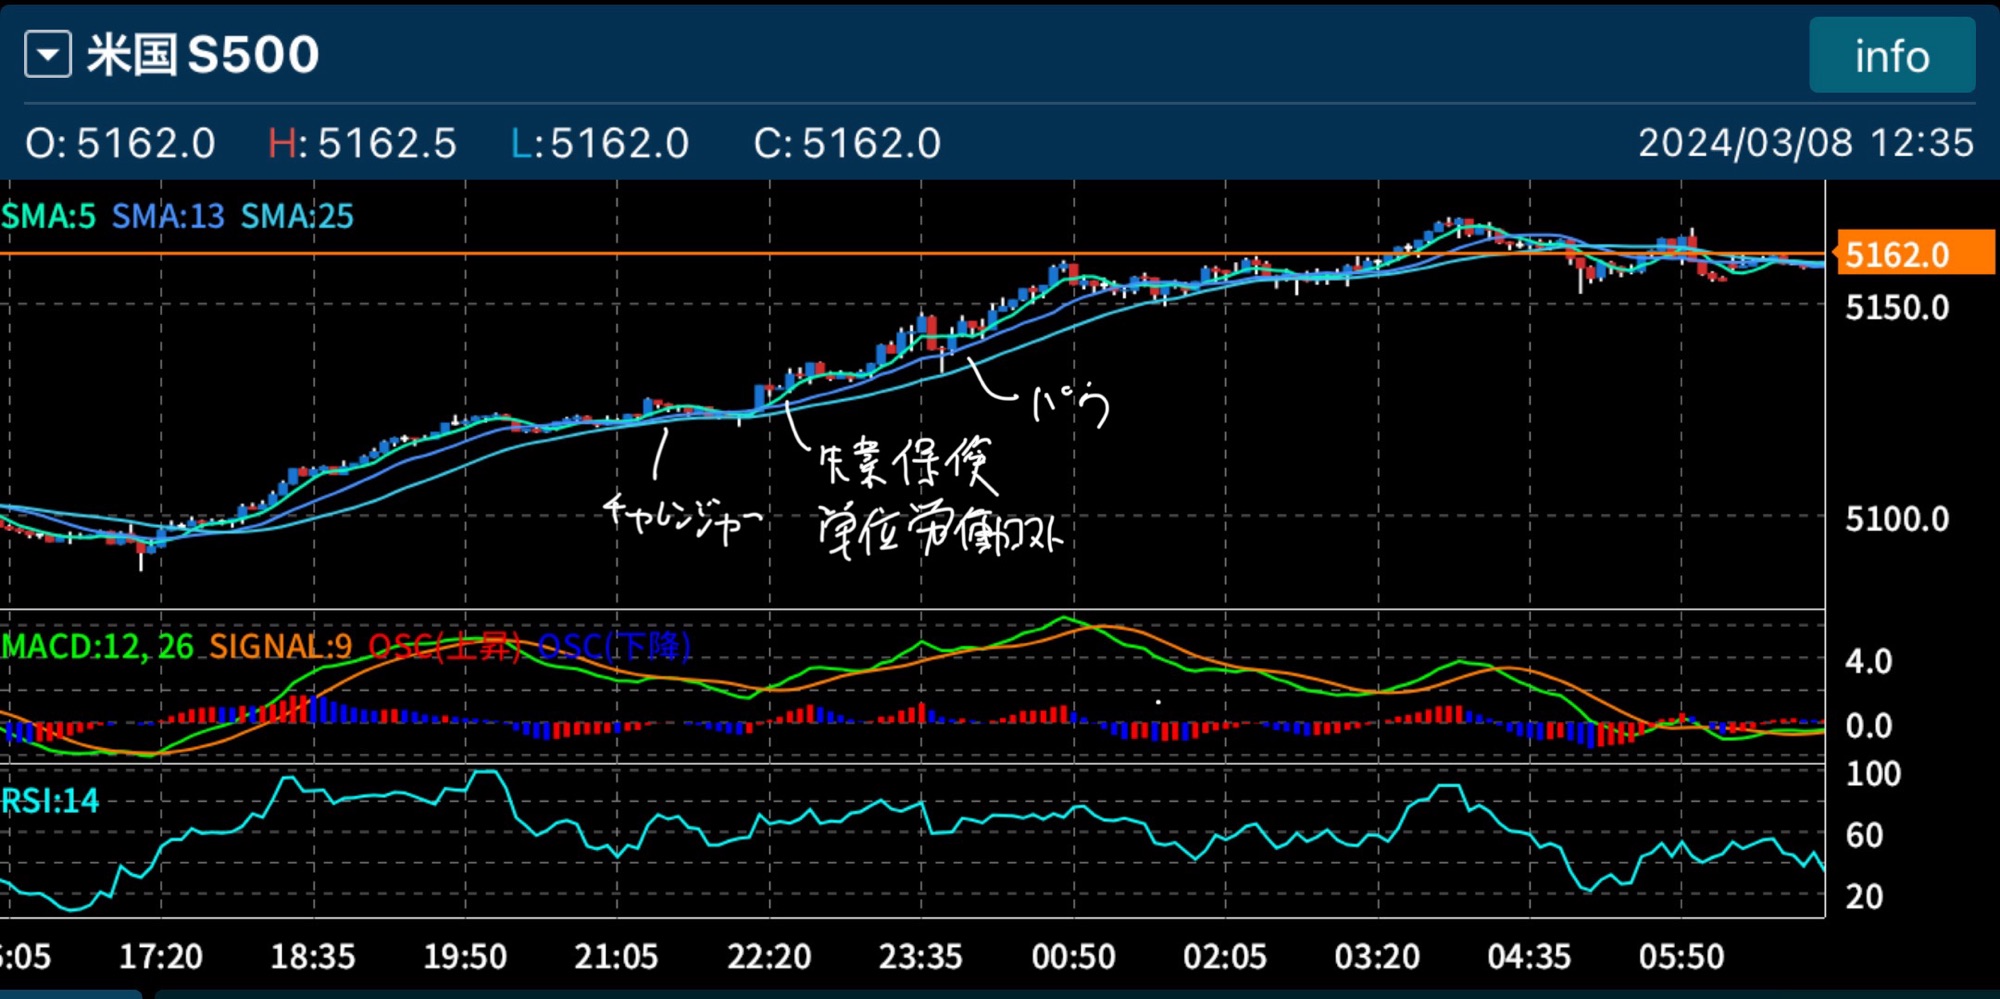Click the 2024/03/08 12:35 timestamp
Viewport: 2000px width, 999px height.
1805,143
